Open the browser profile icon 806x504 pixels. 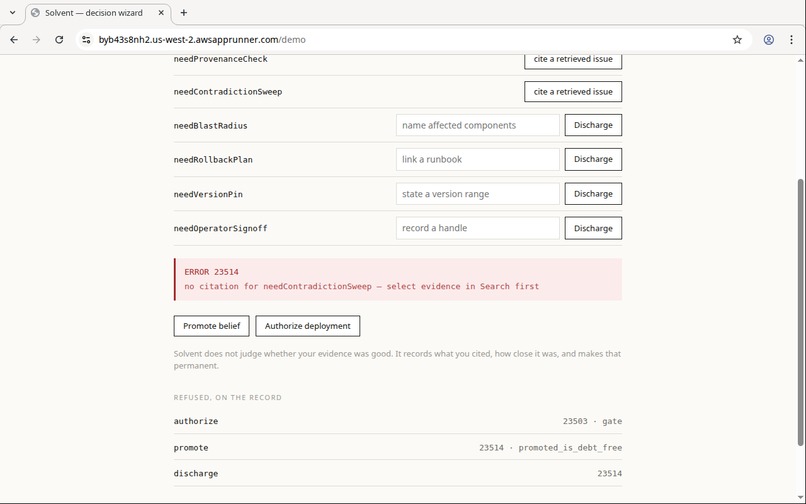pos(768,40)
